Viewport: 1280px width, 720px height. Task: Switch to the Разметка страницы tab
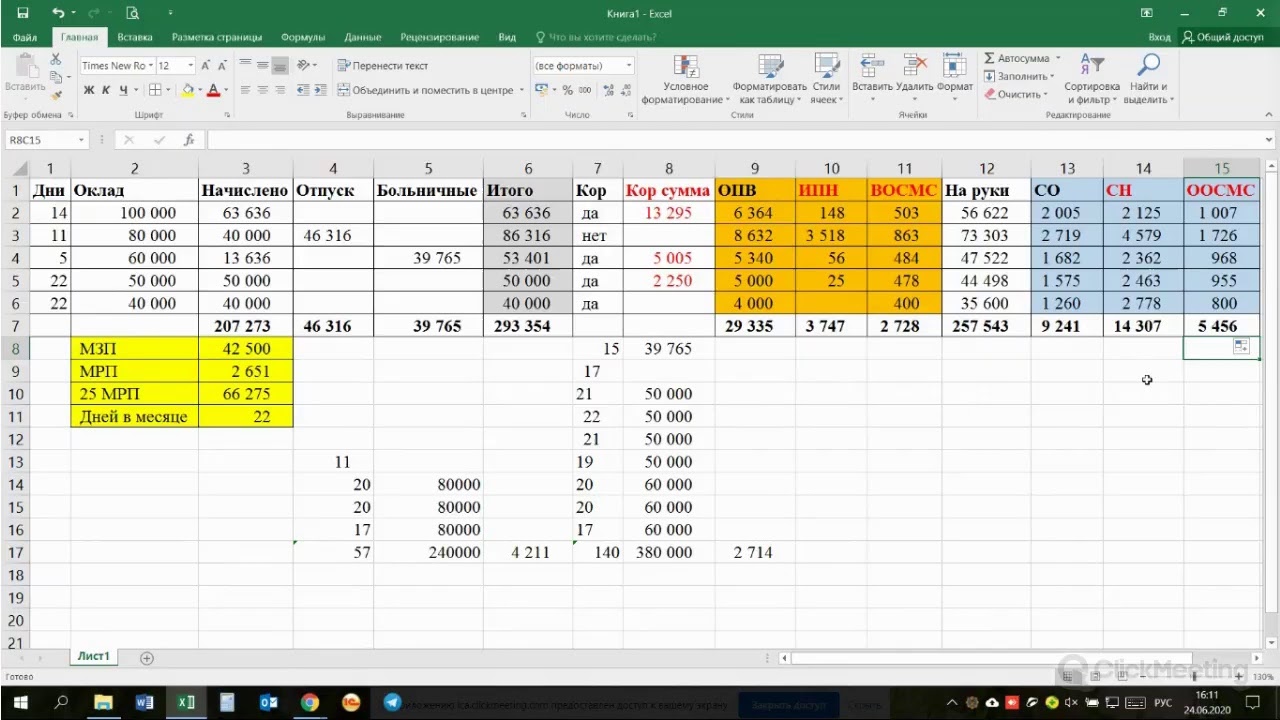point(217,37)
